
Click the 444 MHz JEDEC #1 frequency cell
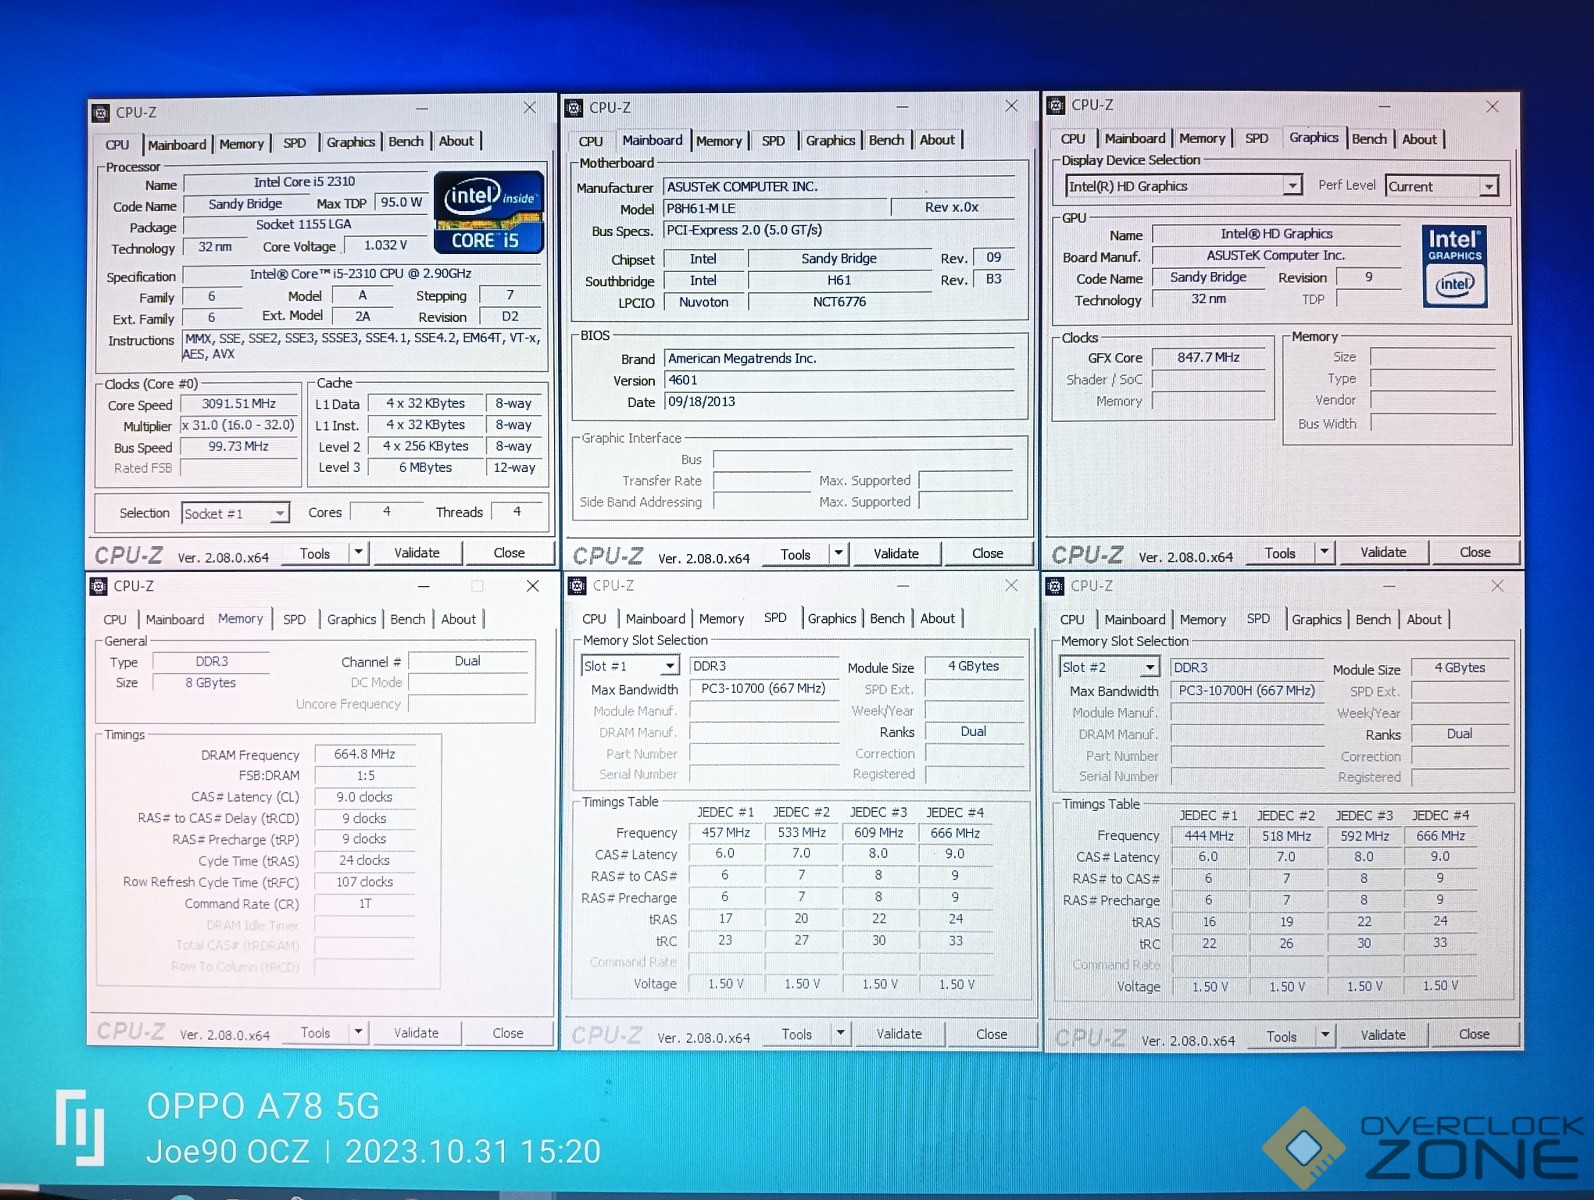(x=1209, y=836)
